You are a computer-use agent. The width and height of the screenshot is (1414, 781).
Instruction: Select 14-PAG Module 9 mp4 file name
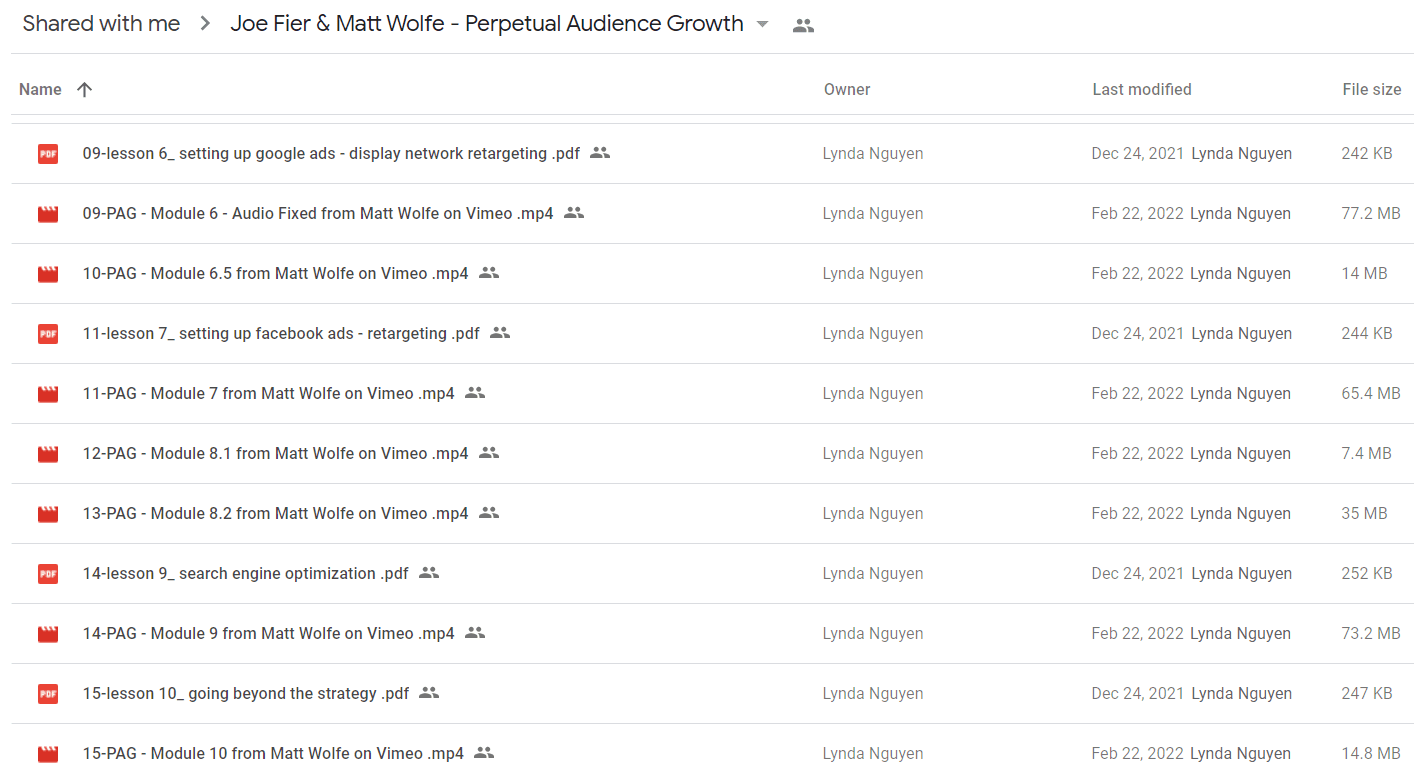[268, 634]
